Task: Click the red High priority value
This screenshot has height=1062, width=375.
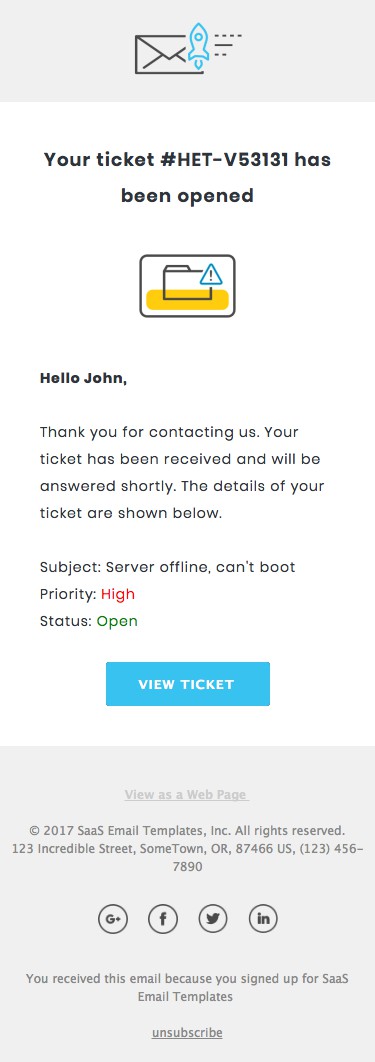Action: [x=118, y=594]
